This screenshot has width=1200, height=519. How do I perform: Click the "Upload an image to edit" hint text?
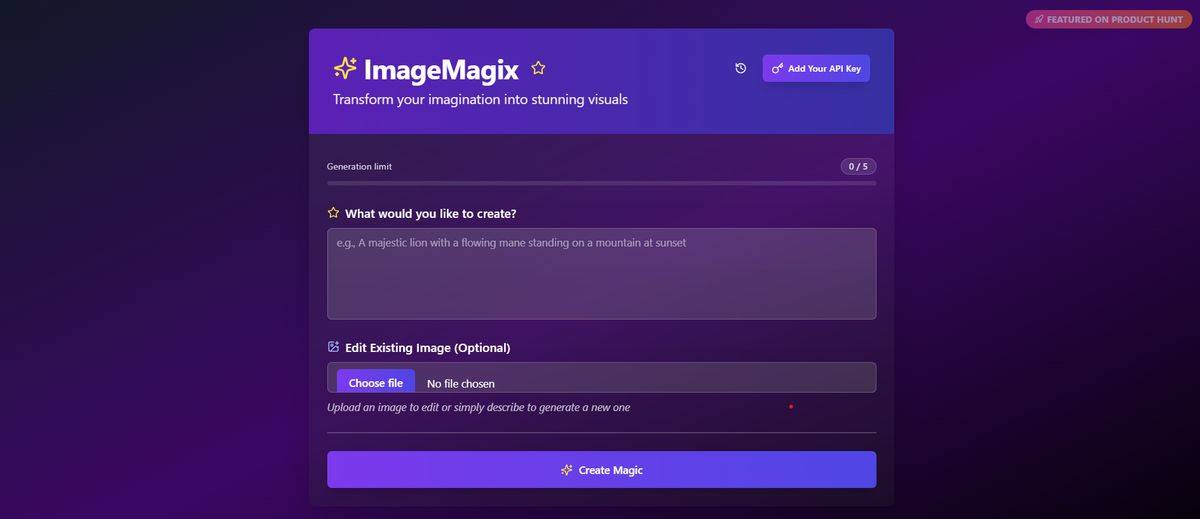pyautogui.click(x=479, y=407)
